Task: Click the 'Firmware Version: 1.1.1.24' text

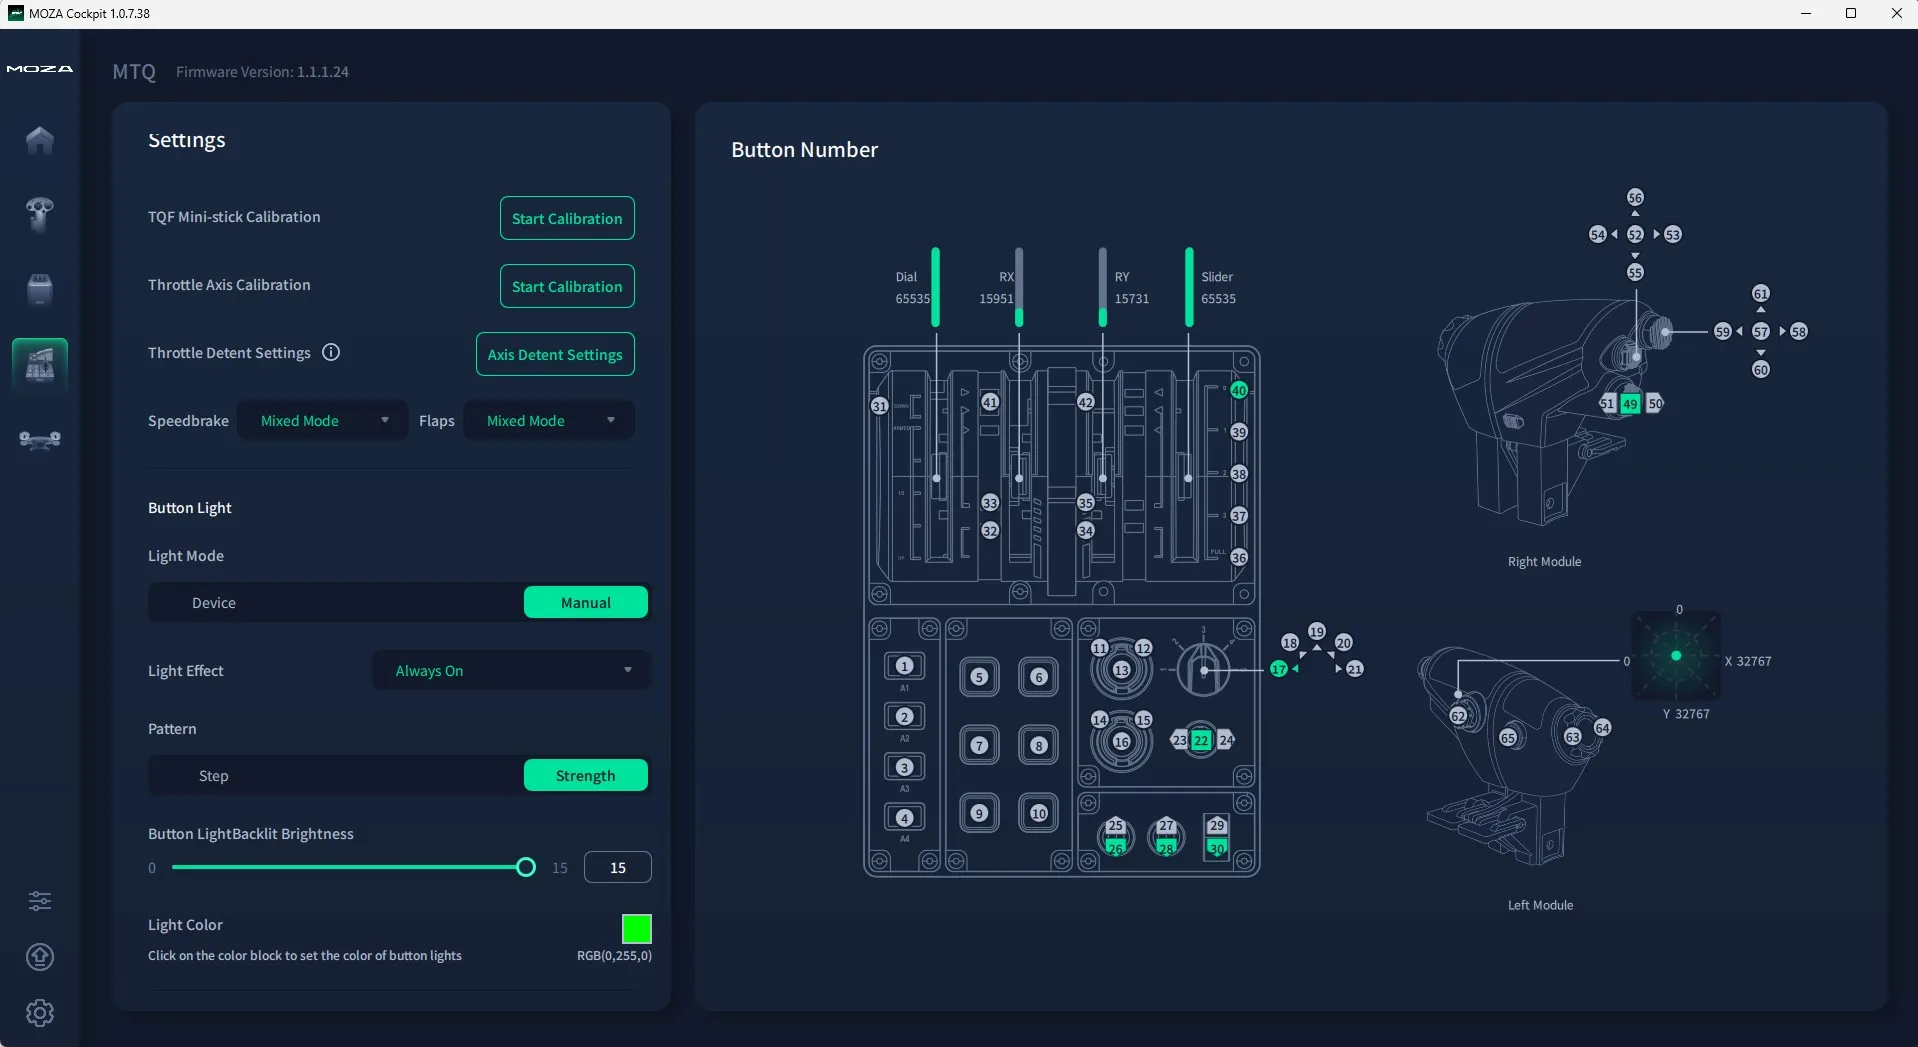Action: pos(262,72)
